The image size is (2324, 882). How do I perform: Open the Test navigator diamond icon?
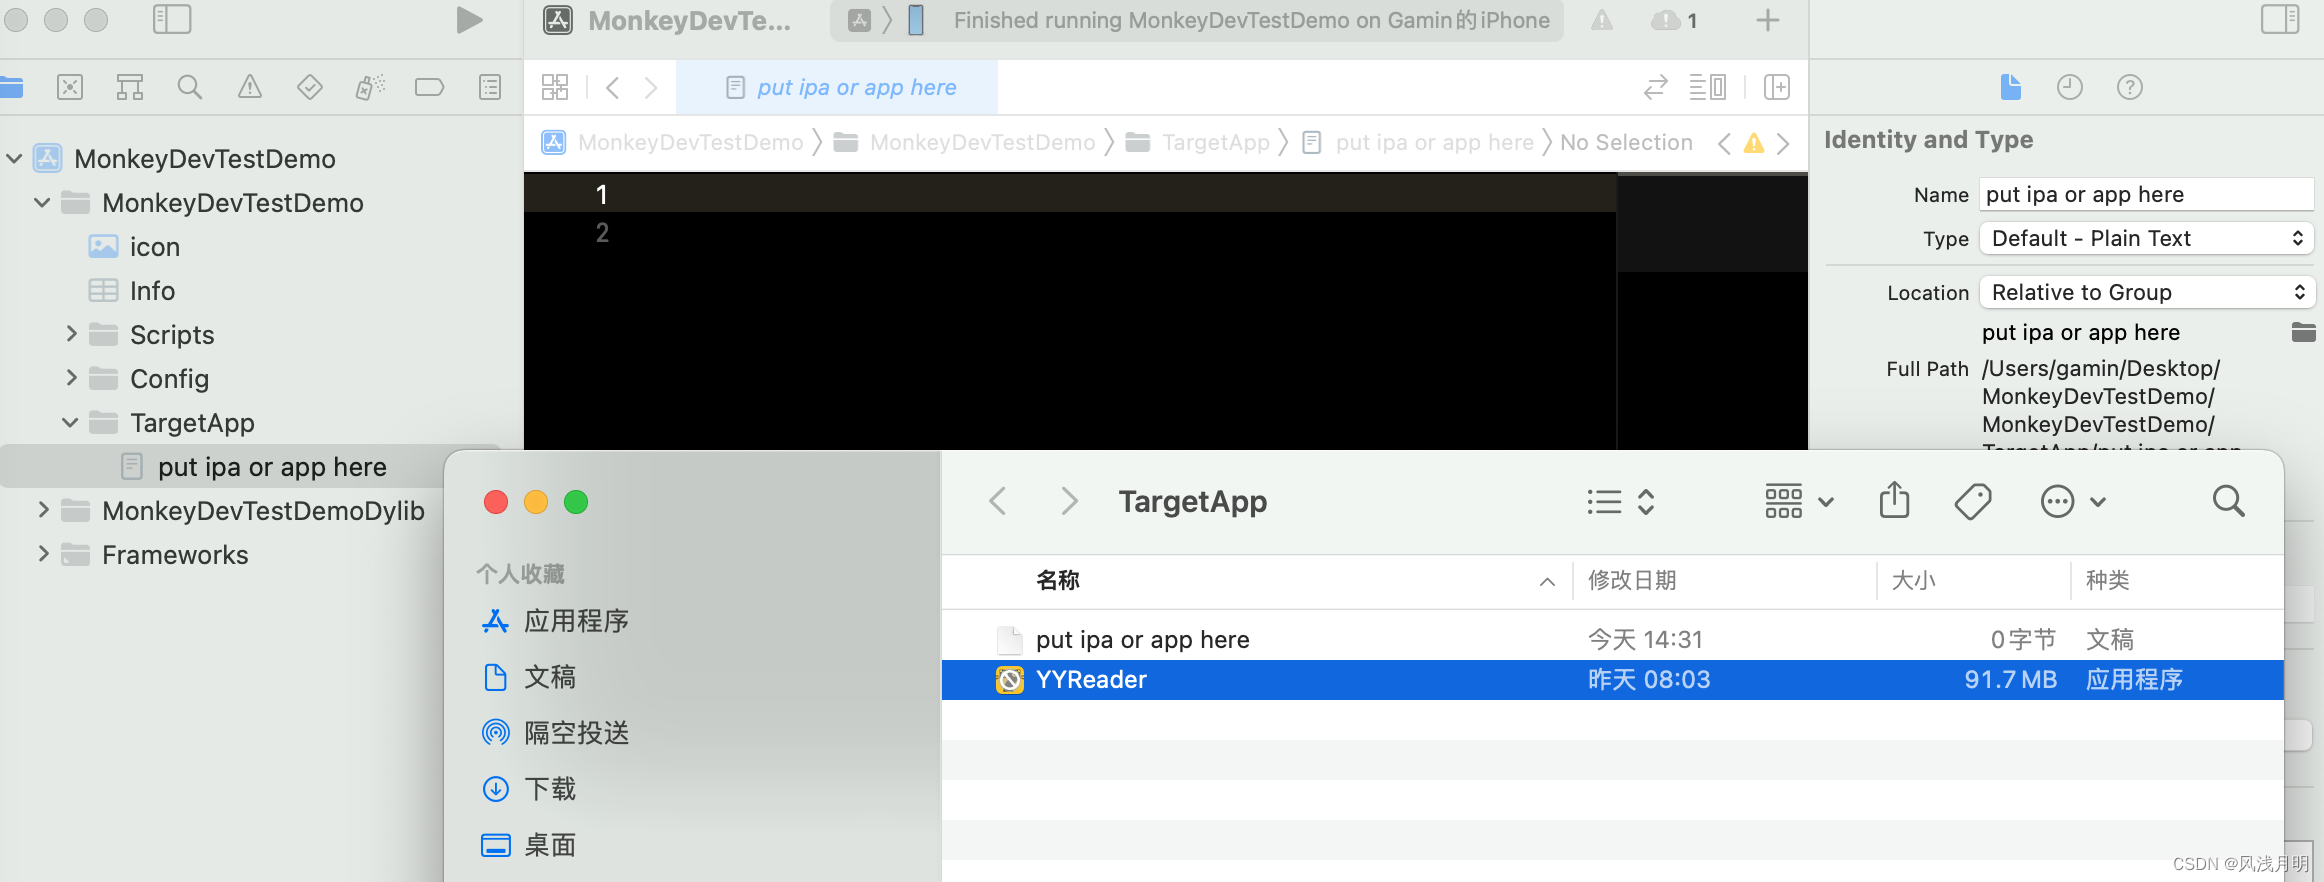(x=310, y=87)
